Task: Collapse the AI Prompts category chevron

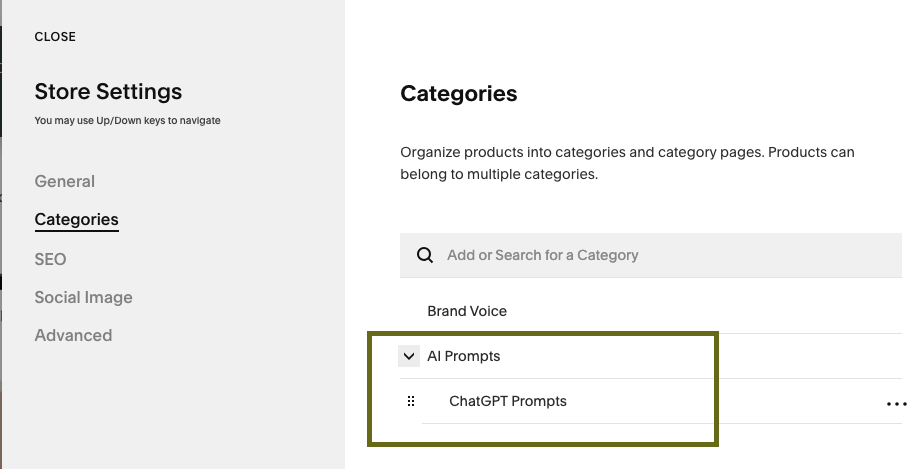Action: tap(409, 356)
